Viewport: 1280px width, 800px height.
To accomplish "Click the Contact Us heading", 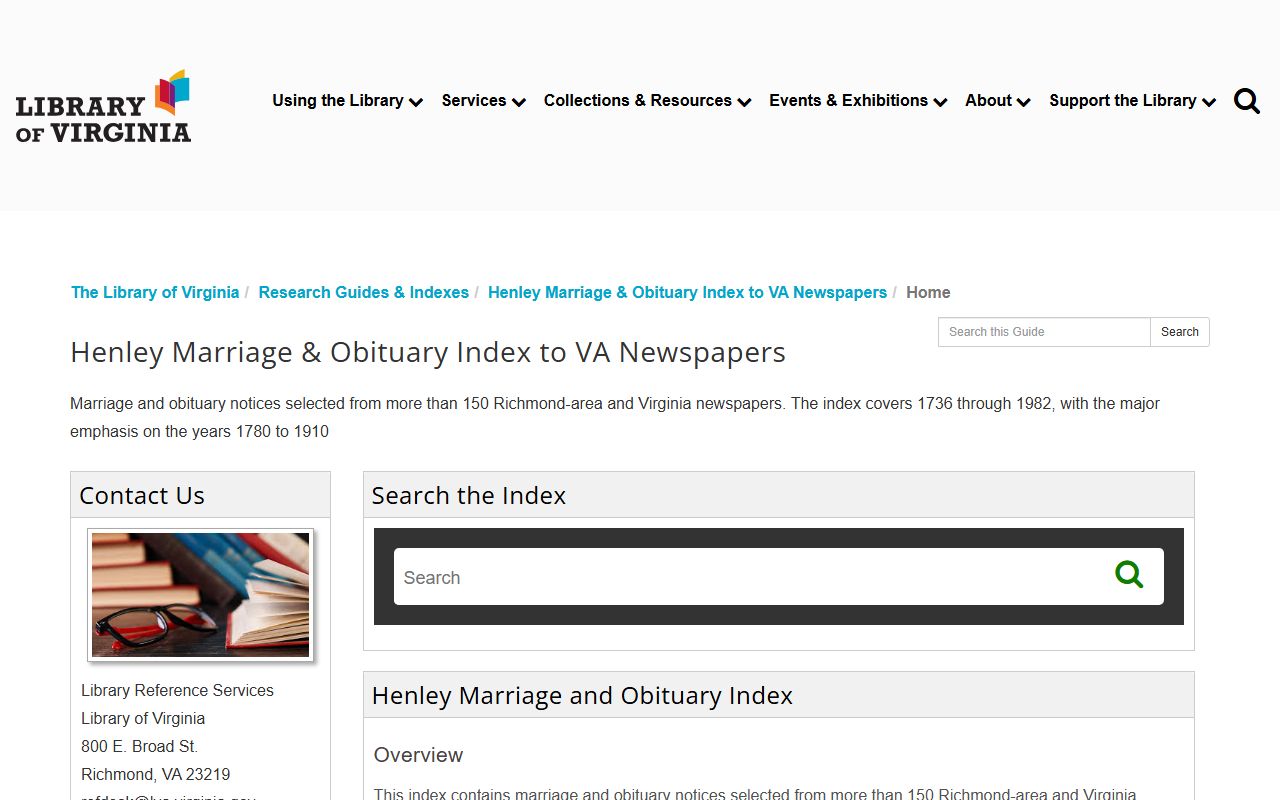I will [x=142, y=495].
